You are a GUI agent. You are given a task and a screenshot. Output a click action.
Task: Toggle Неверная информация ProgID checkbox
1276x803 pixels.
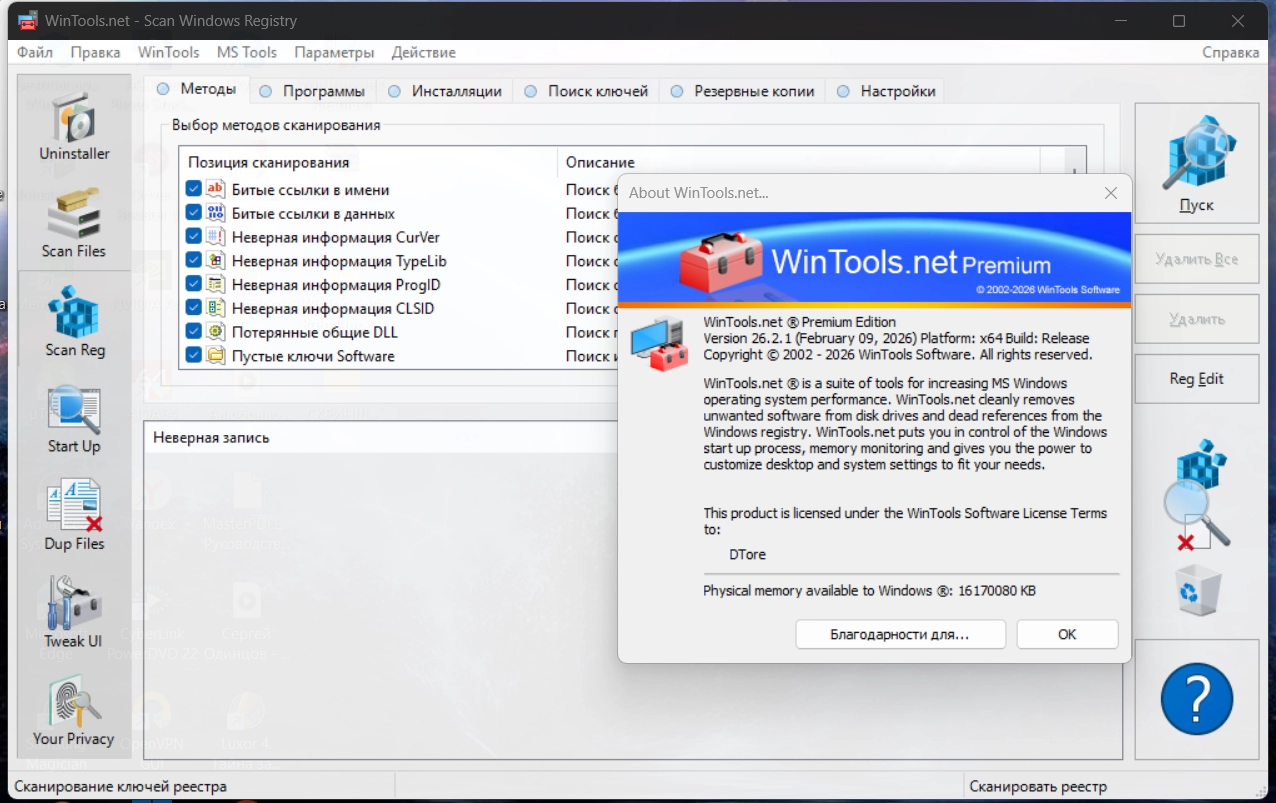[194, 285]
